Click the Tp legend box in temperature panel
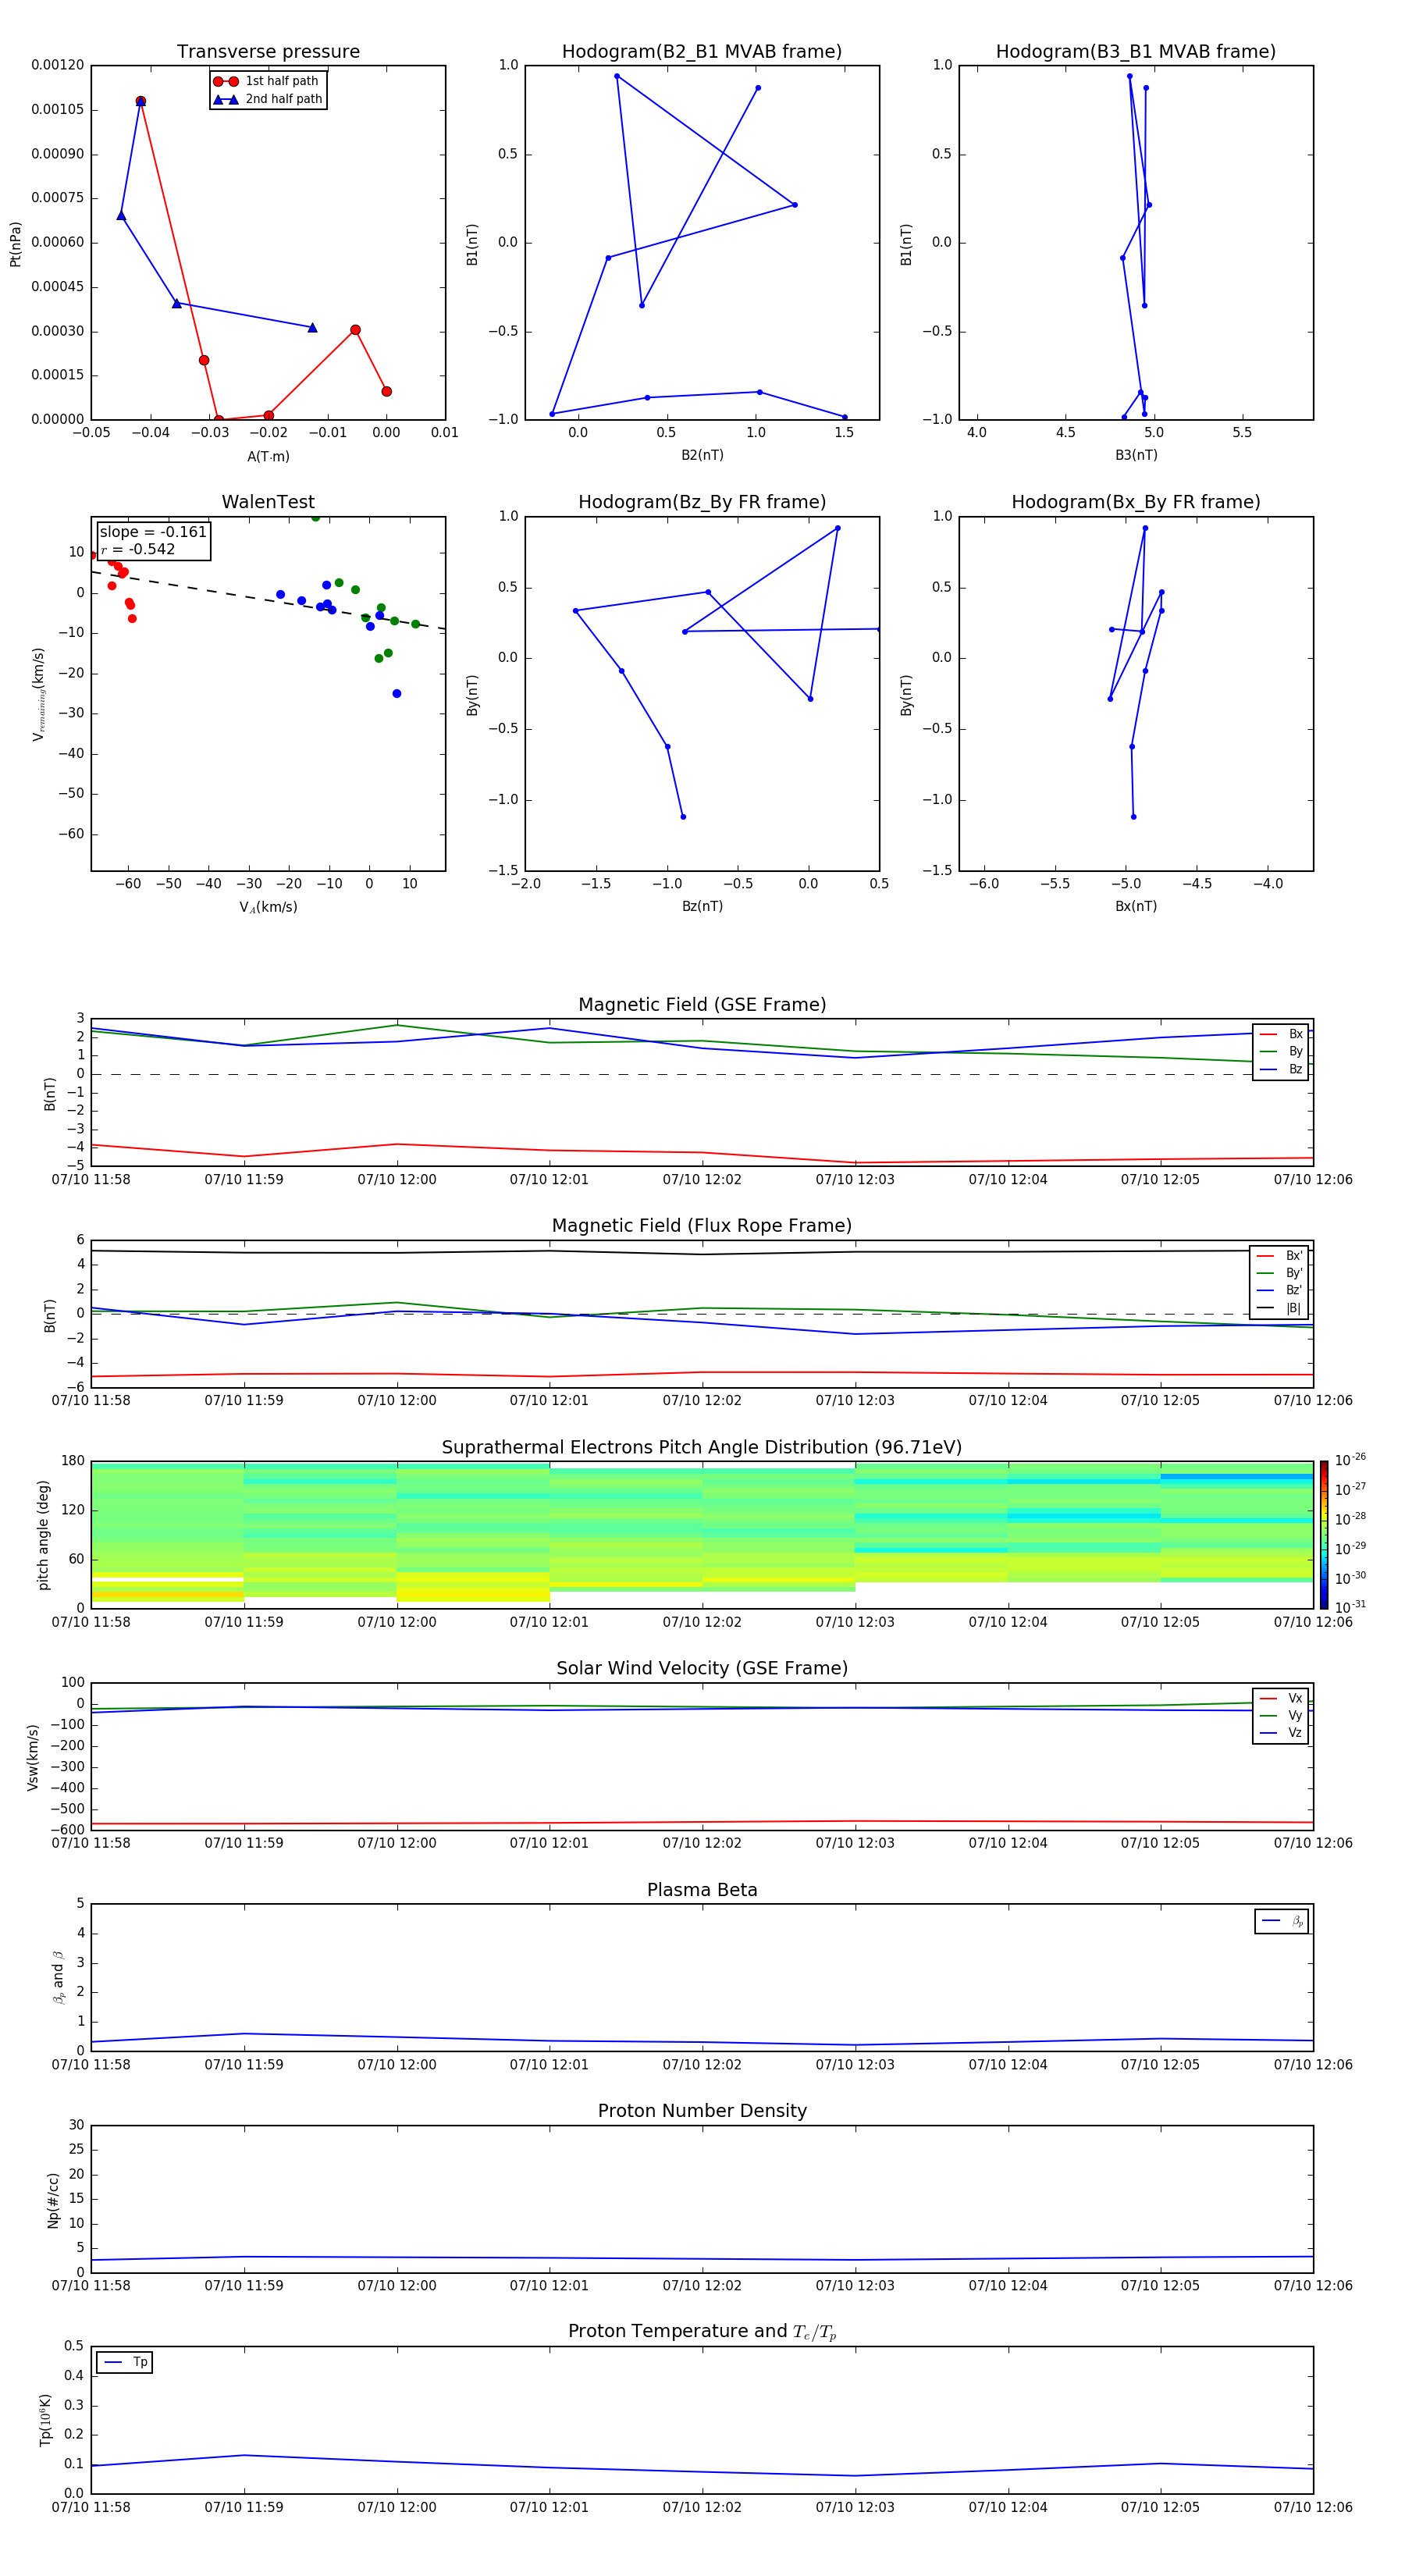Image resolution: width=1405 pixels, height=2576 pixels. (124, 2362)
